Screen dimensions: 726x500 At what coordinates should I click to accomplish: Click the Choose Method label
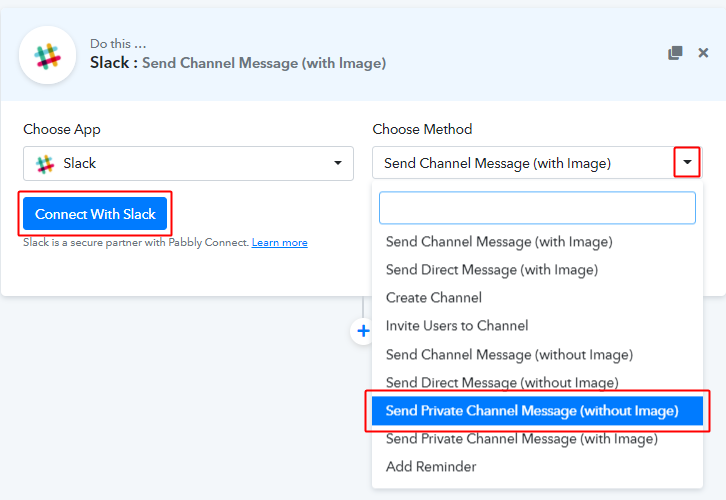(422, 129)
